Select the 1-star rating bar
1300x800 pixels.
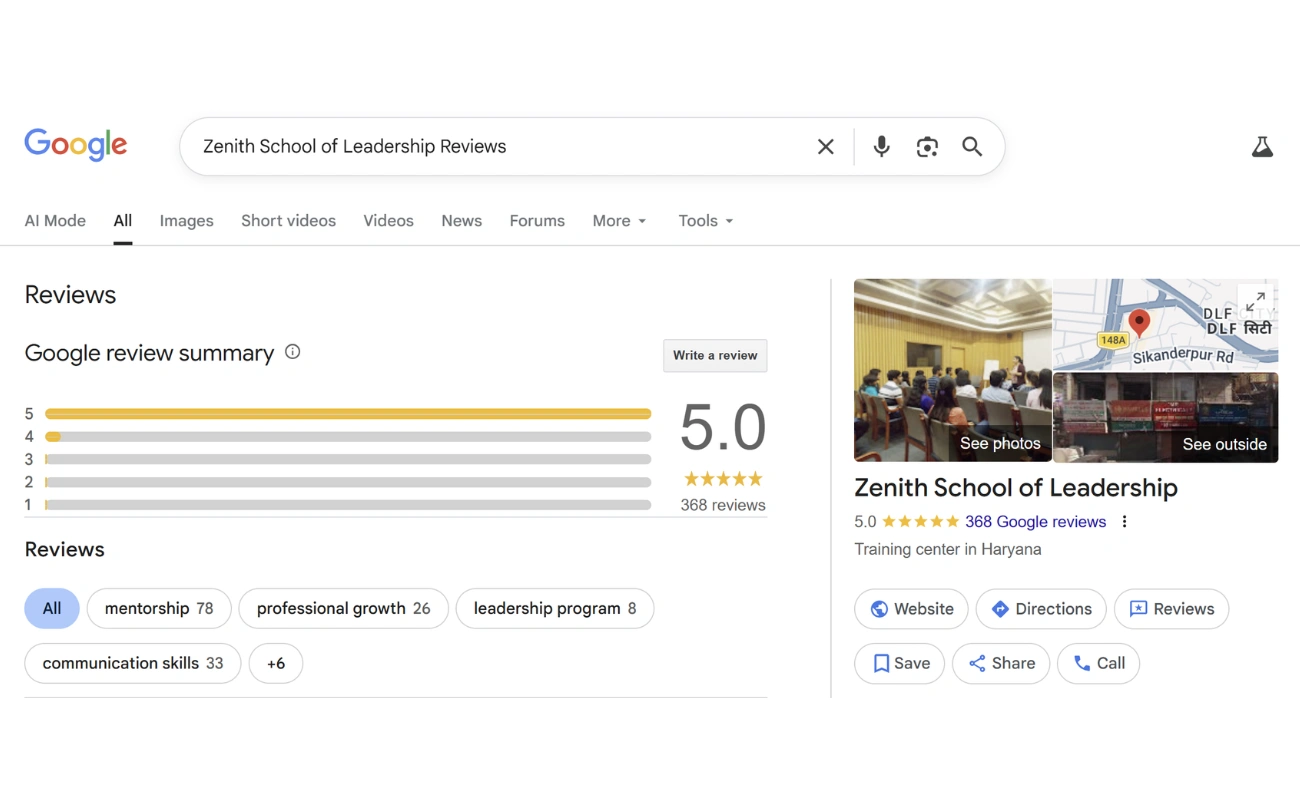348,505
